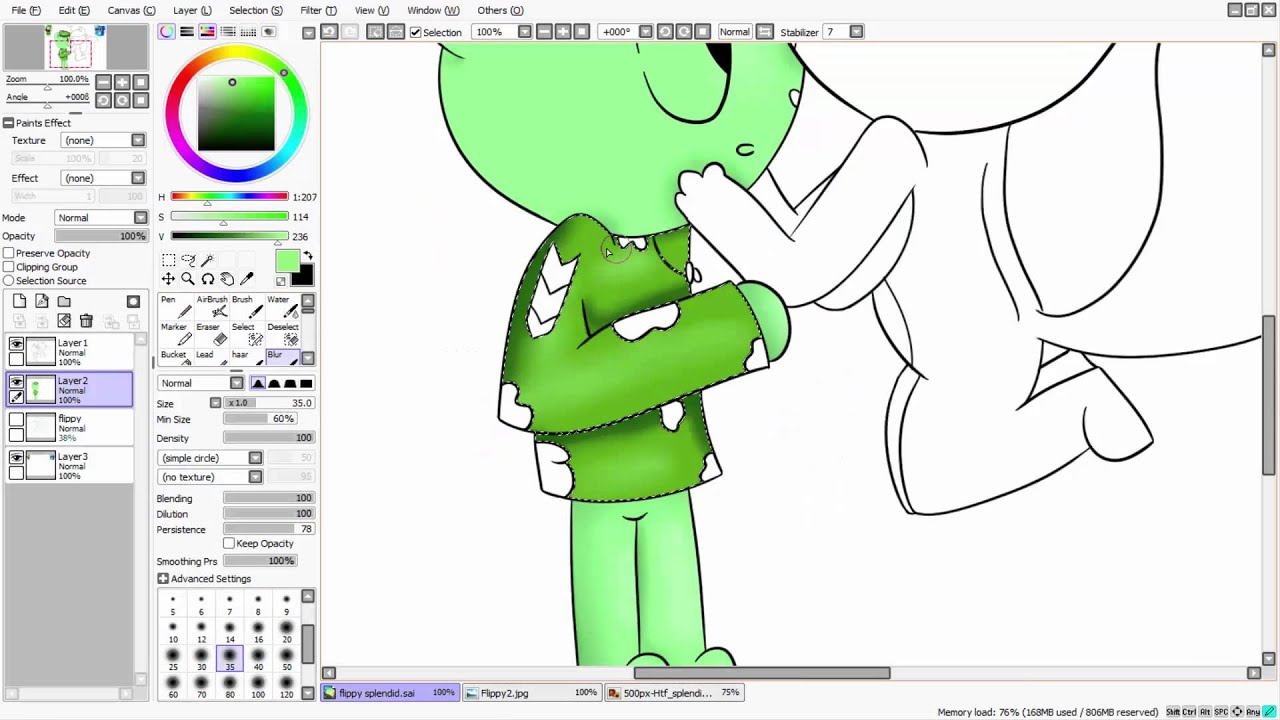Hide Layer2 using its eye icon
The height and width of the screenshot is (720, 1280).
(x=16, y=382)
